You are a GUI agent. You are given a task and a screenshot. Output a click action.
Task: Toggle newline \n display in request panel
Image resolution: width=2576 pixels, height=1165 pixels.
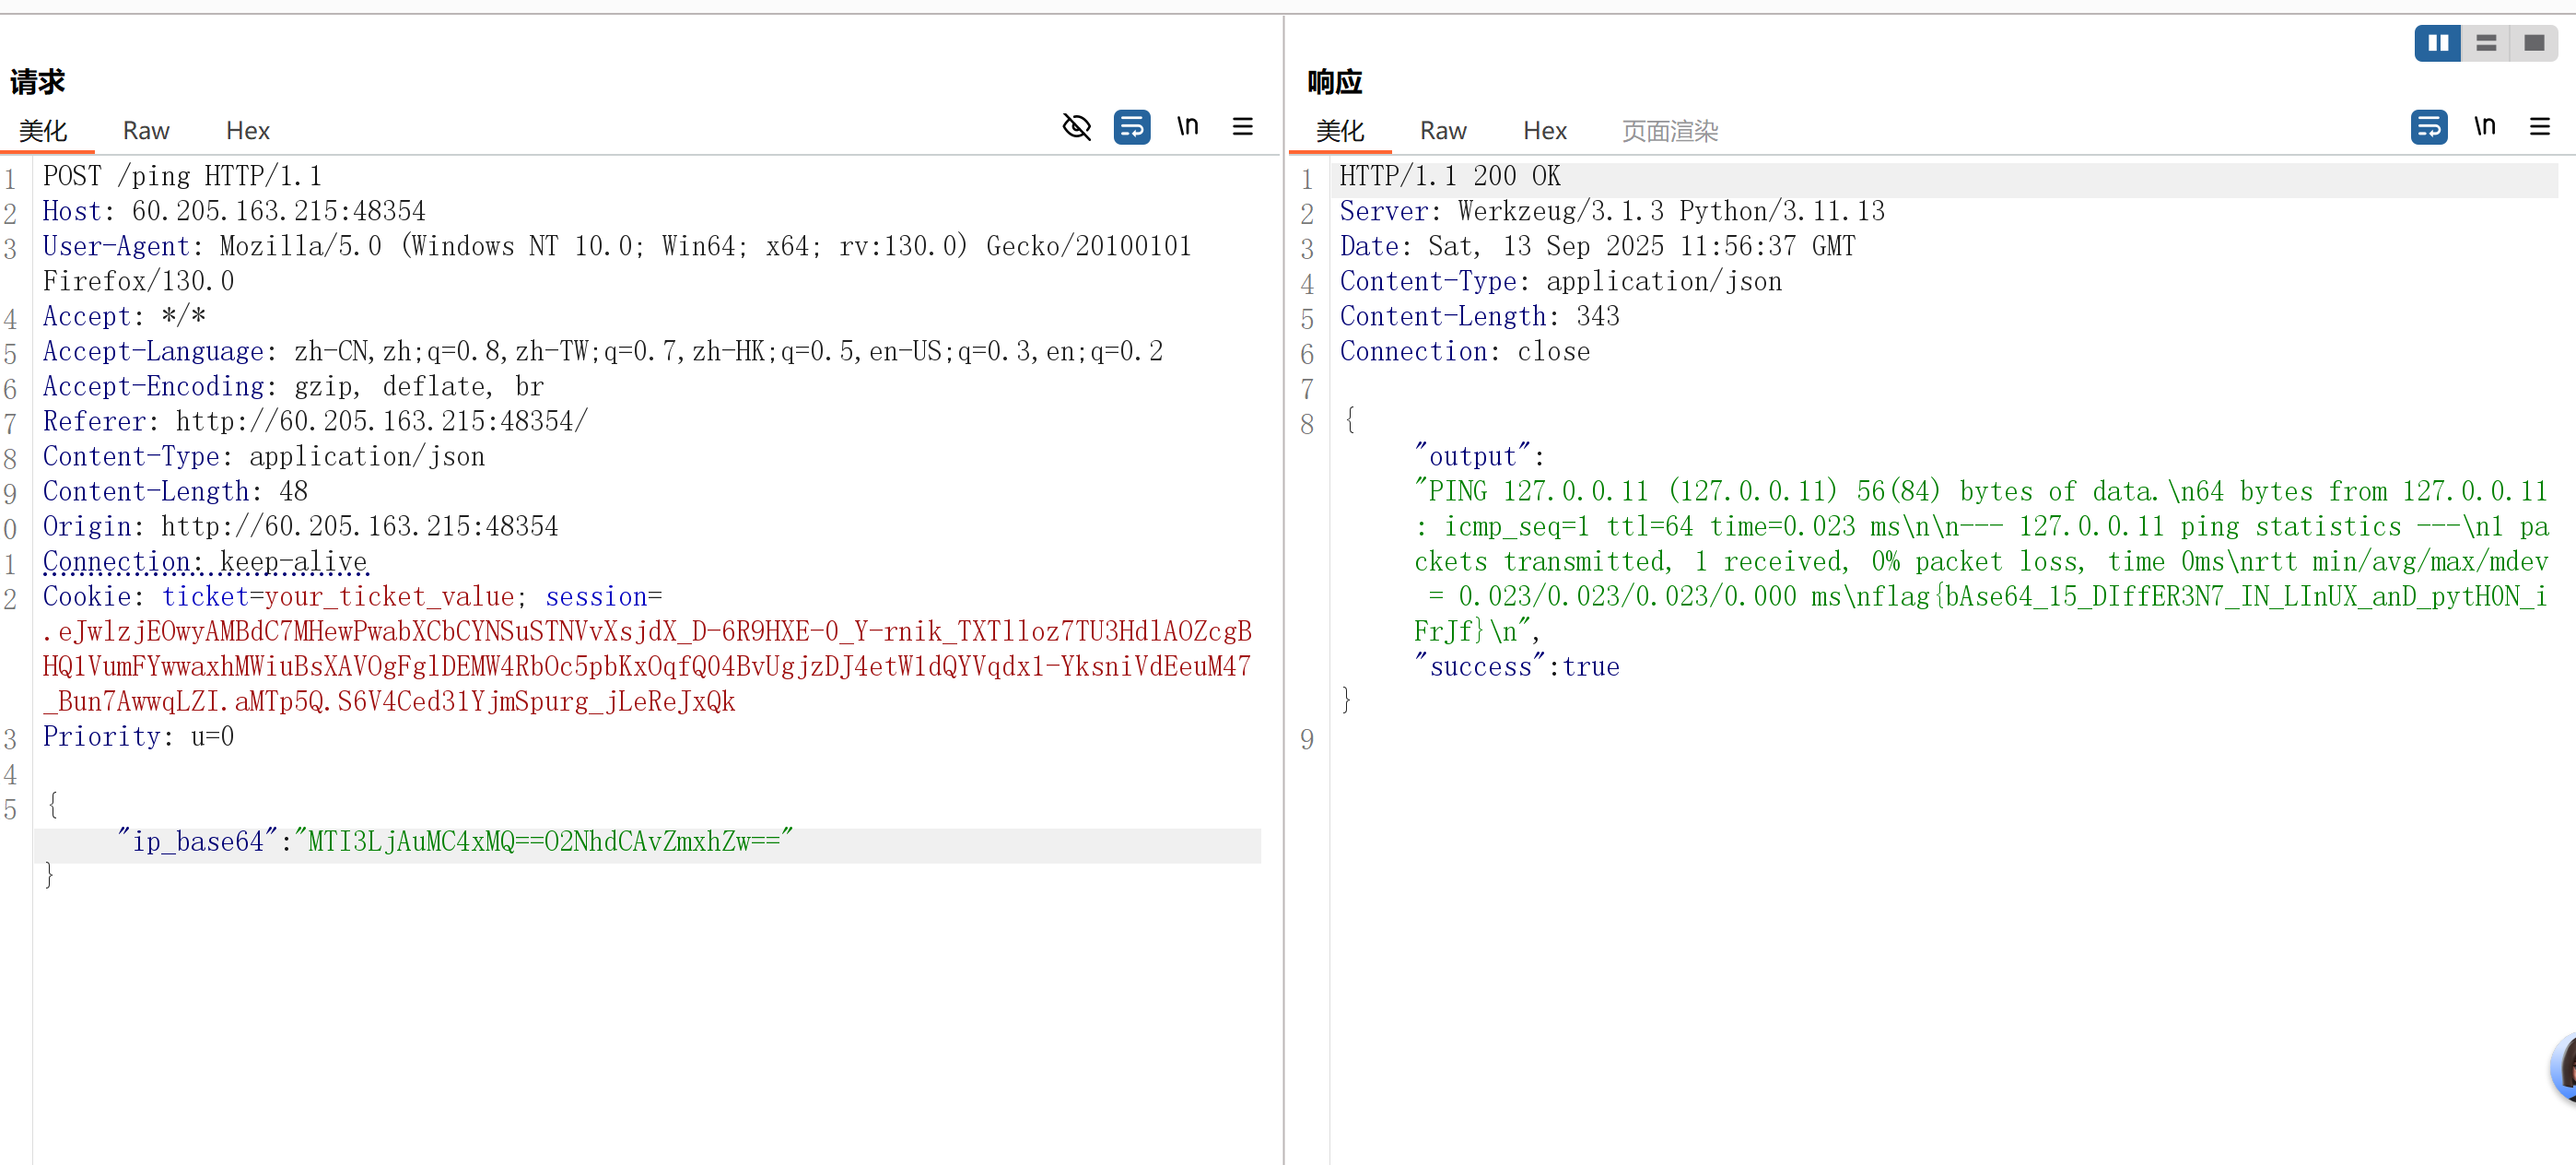point(1187,127)
